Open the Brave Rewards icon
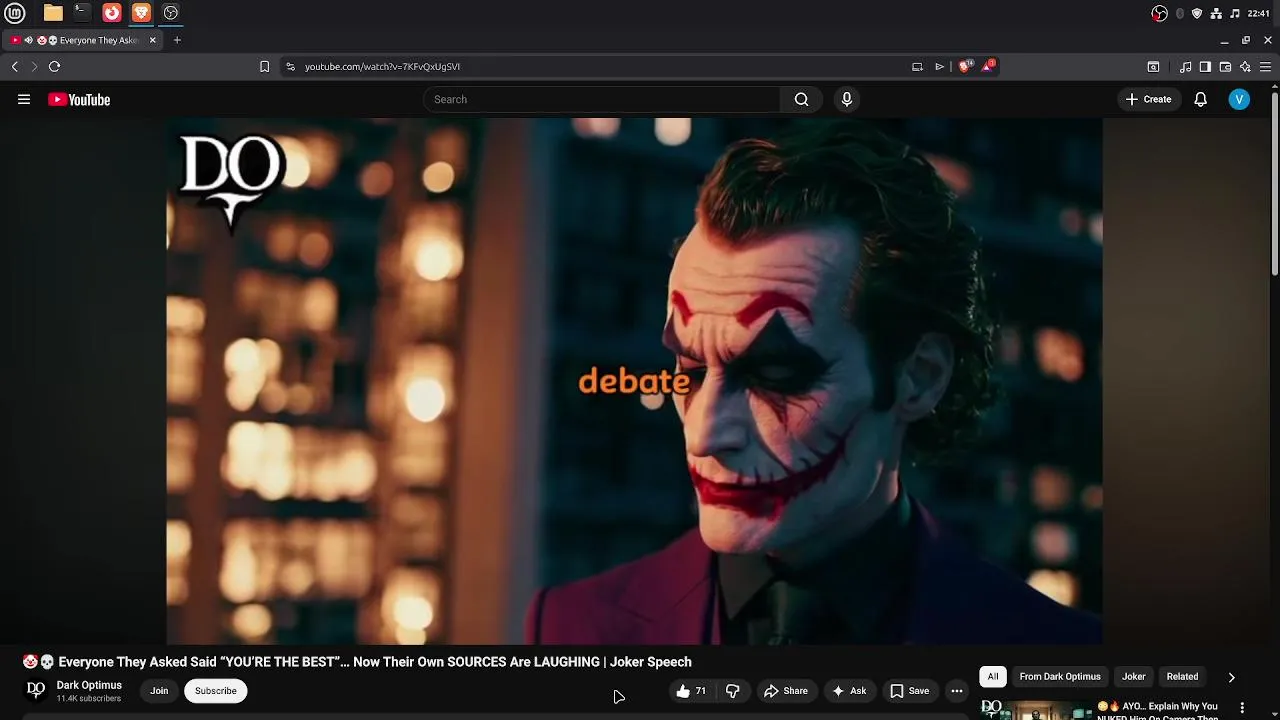The image size is (1280, 720). [988, 66]
